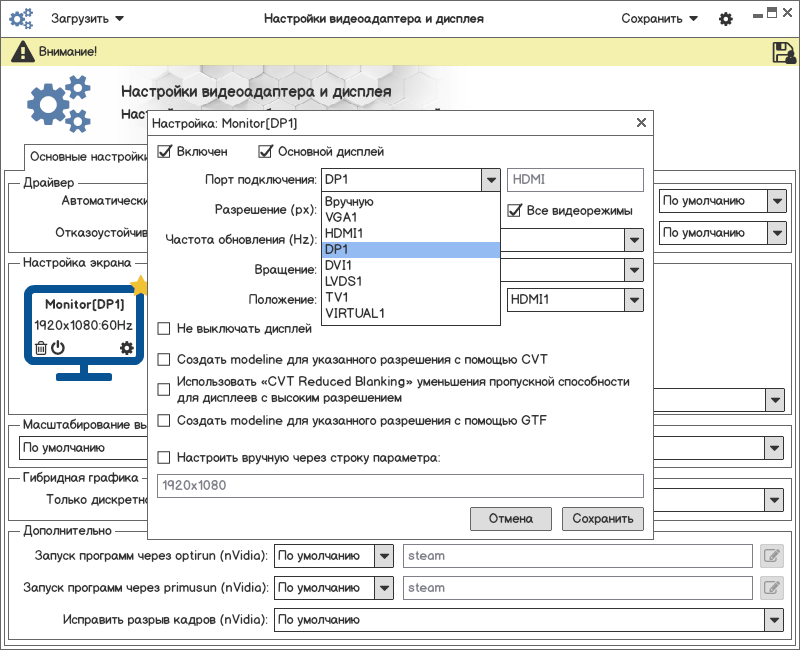
Task: Close the Monitor[DP1] settings dialog
Action: coord(641,123)
